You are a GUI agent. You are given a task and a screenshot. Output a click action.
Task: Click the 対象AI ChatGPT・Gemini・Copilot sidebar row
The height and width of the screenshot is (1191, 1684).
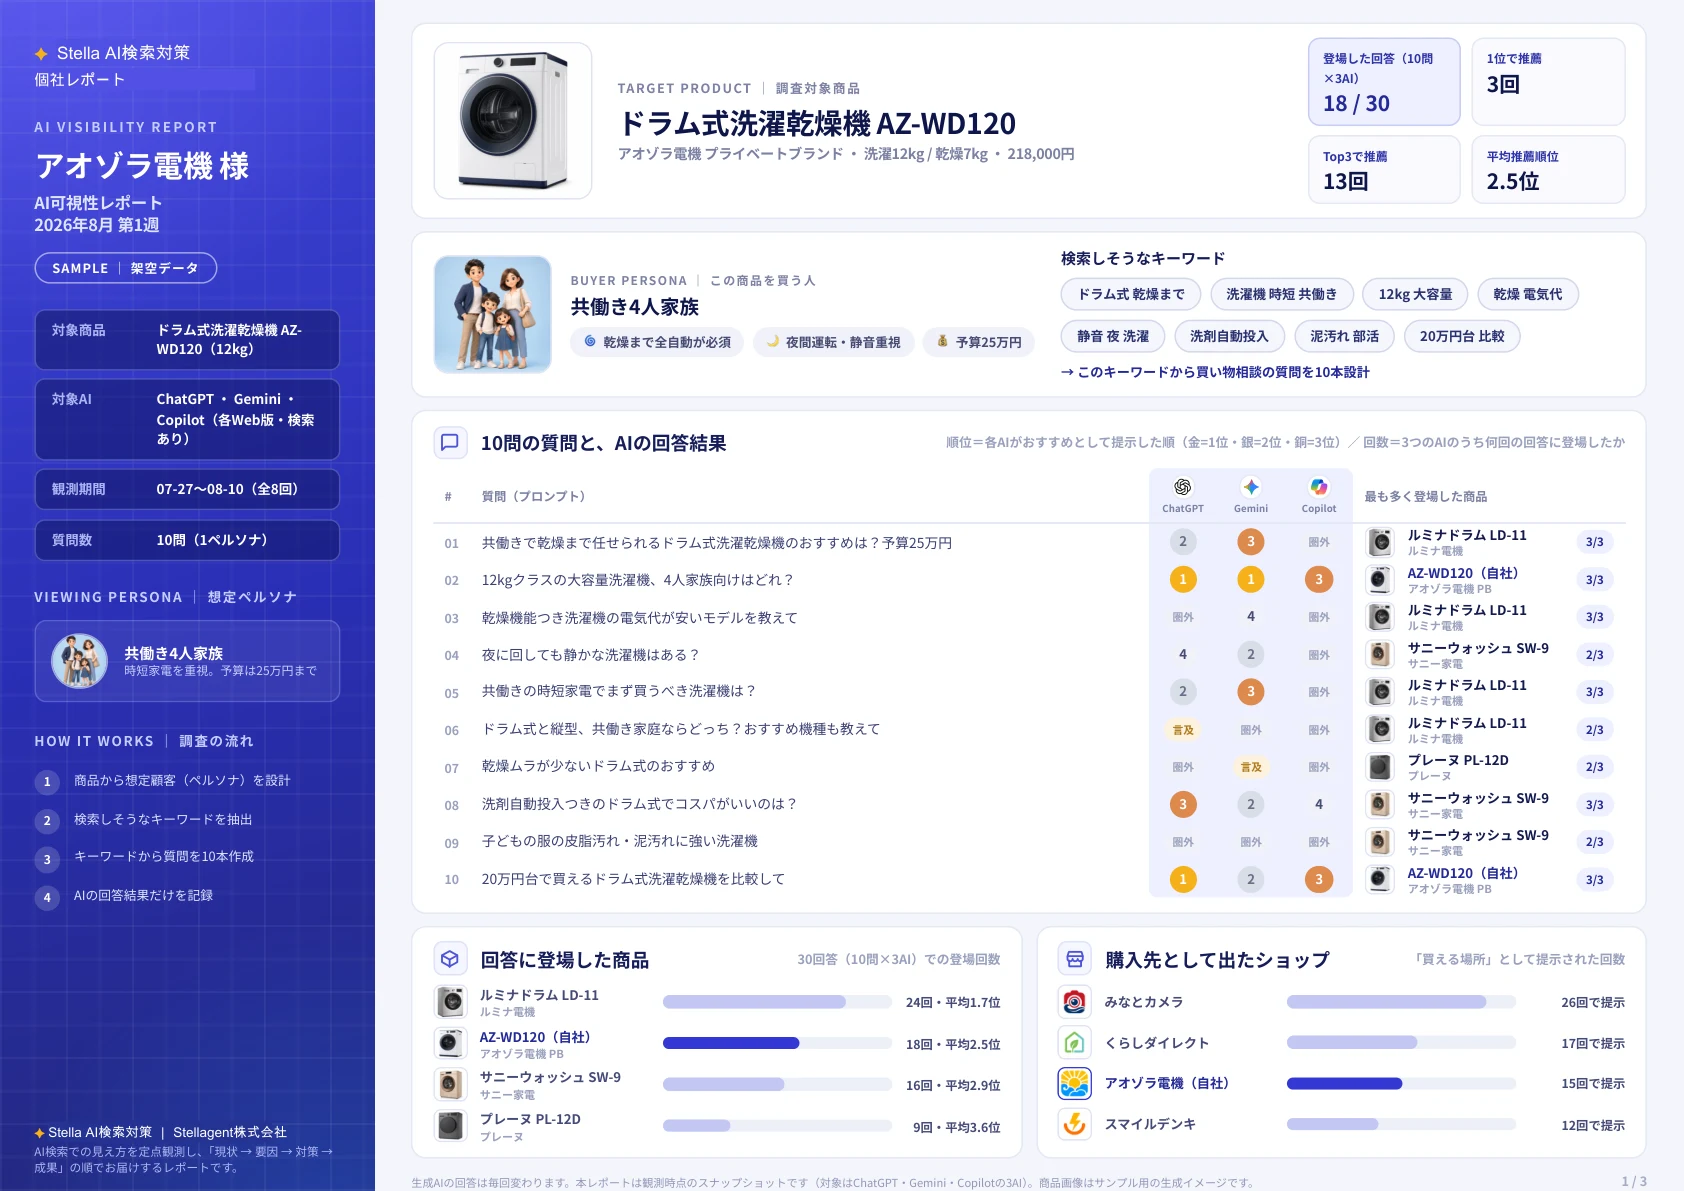click(187, 419)
